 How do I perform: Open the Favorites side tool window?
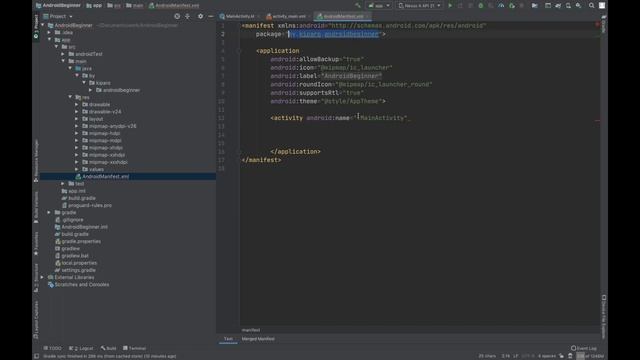point(36,244)
